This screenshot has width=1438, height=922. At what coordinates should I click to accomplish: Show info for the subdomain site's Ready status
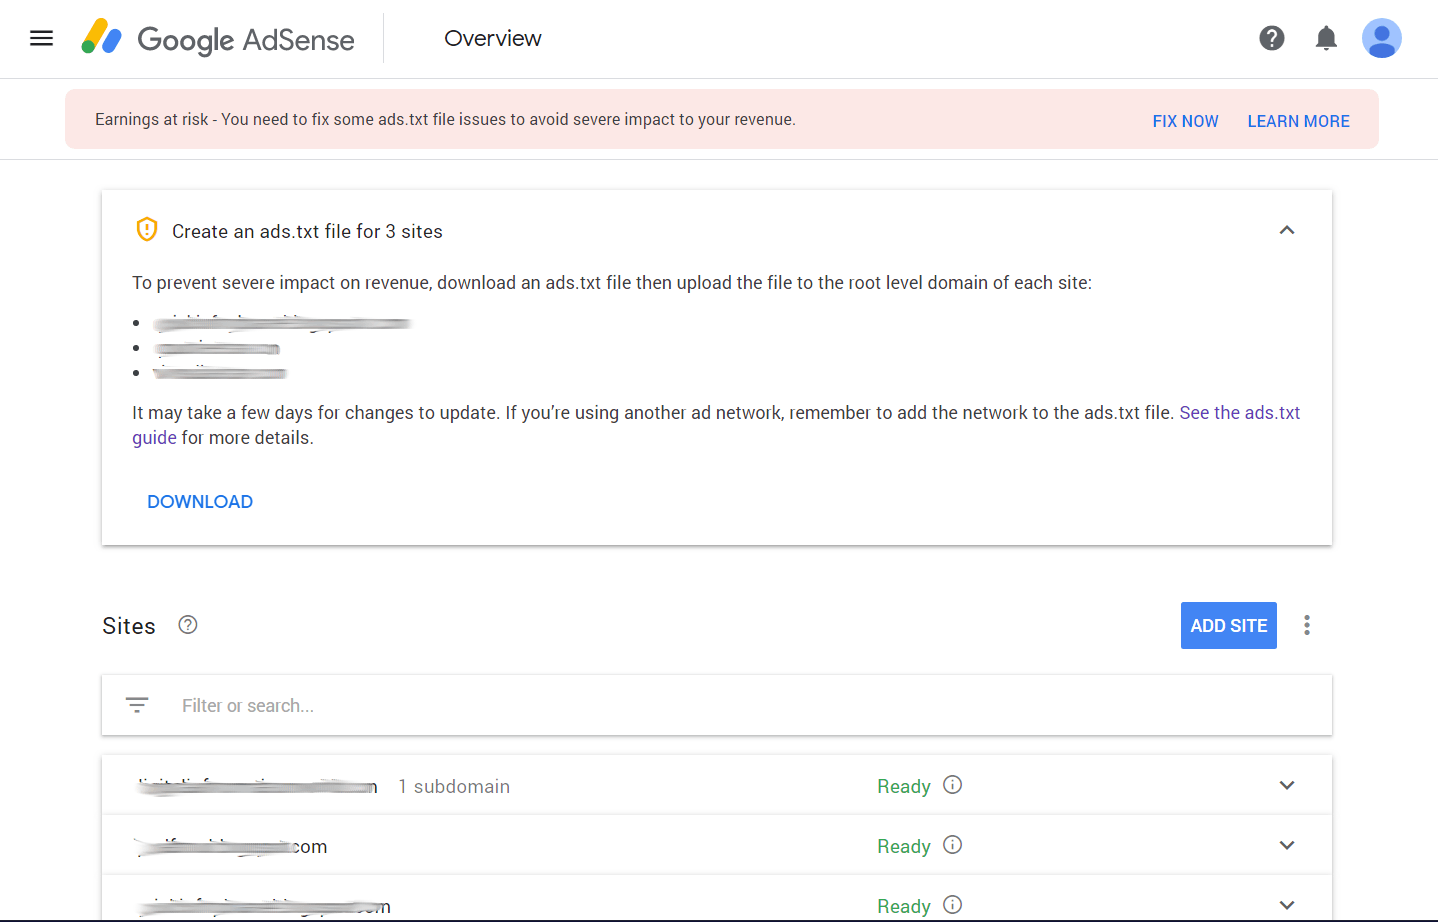point(953,785)
